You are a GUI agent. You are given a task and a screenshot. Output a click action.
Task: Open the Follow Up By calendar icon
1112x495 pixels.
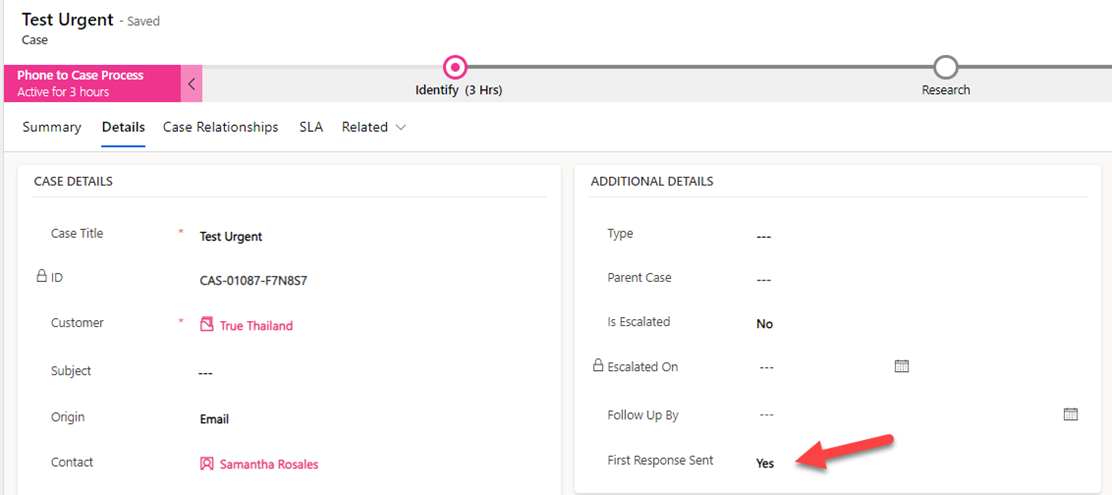coord(1070,414)
